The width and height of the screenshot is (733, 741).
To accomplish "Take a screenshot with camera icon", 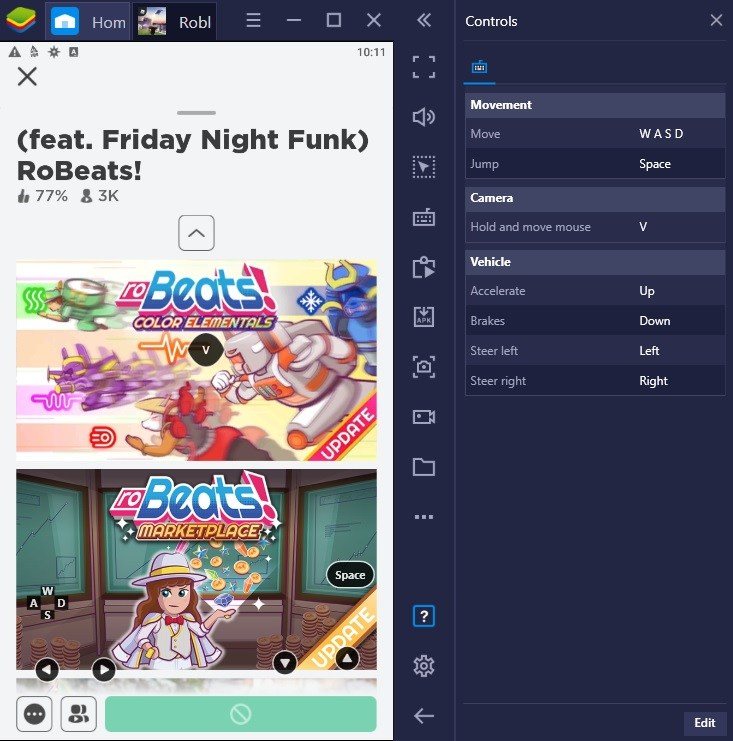I will [424, 367].
